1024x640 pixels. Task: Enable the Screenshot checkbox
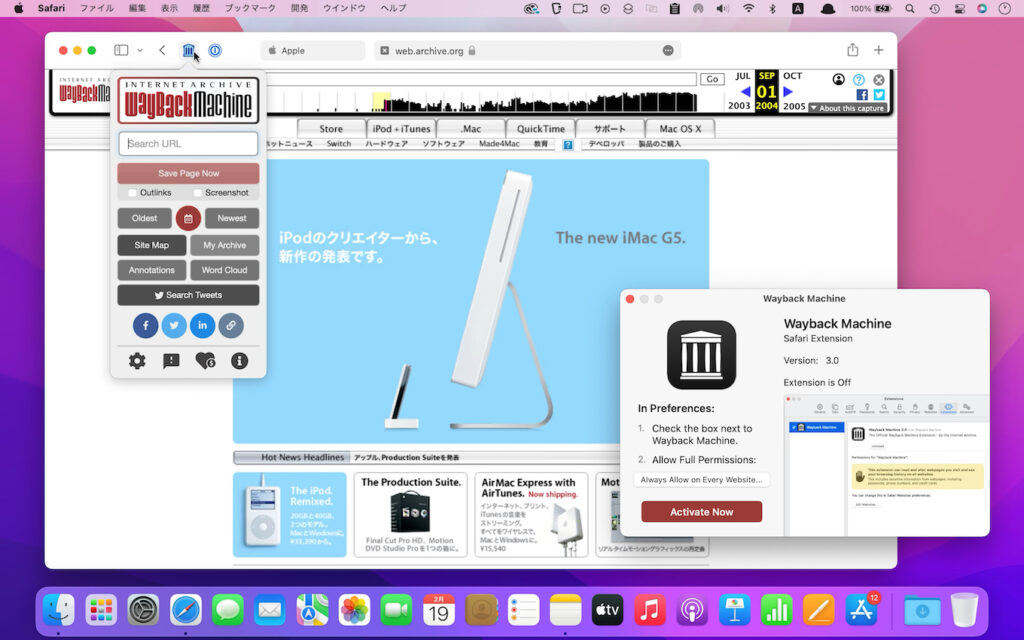(x=197, y=193)
